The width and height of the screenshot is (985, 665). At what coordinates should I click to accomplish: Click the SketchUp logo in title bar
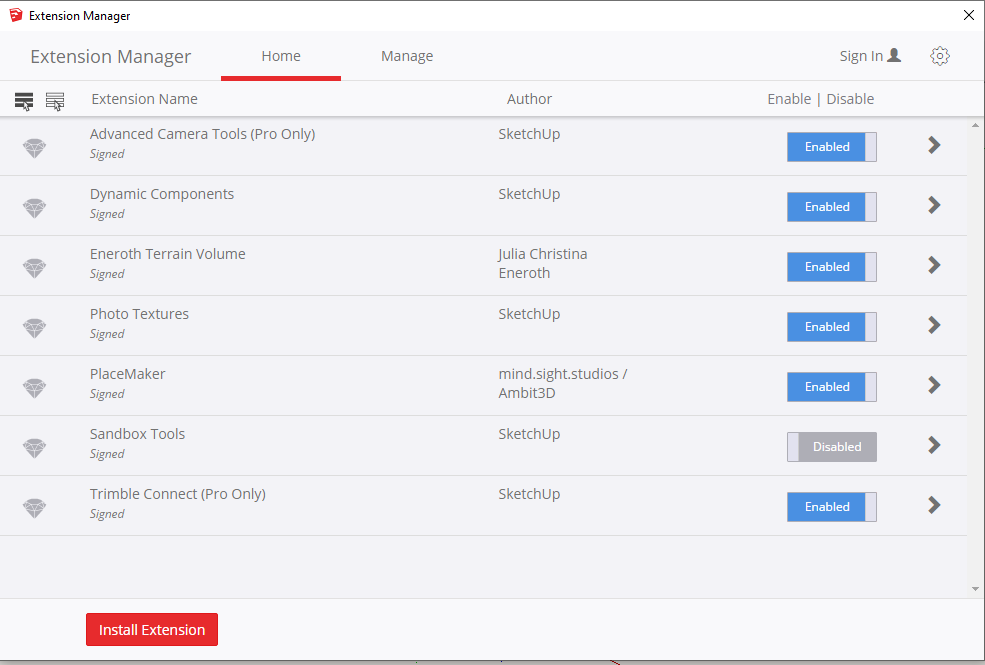click(x=16, y=15)
